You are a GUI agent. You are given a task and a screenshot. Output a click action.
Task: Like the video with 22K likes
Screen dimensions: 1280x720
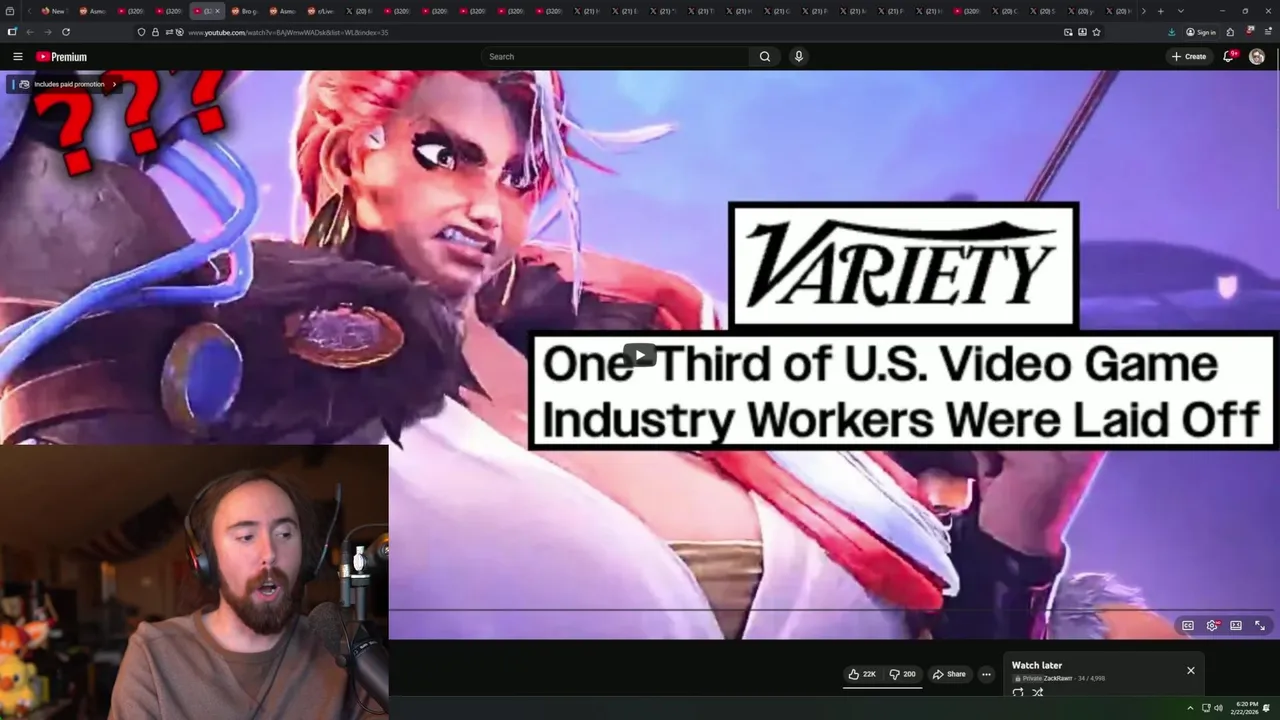pyautogui.click(x=862, y=674)
